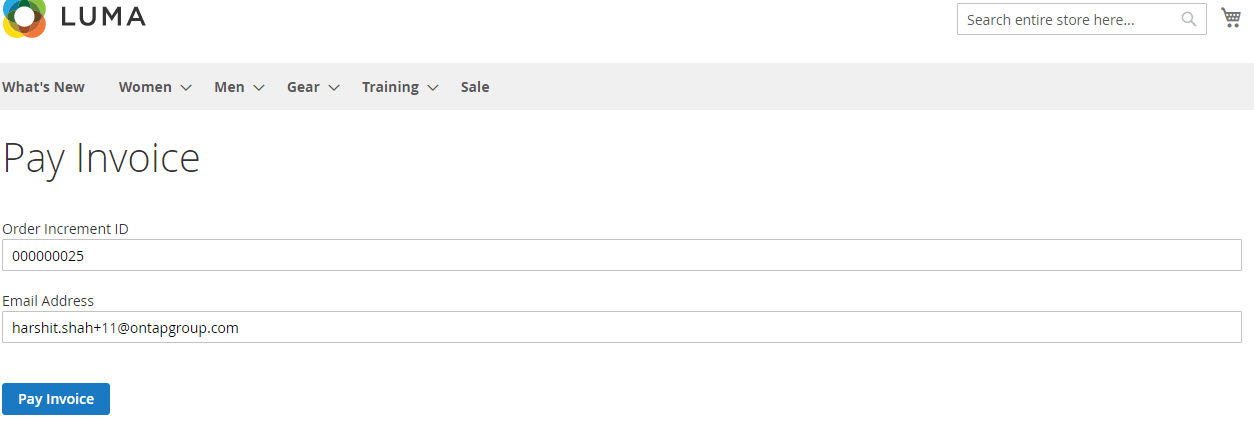
Task: Go to the Sale menu item
Action: pyautogui.click(x=475, y=87)
